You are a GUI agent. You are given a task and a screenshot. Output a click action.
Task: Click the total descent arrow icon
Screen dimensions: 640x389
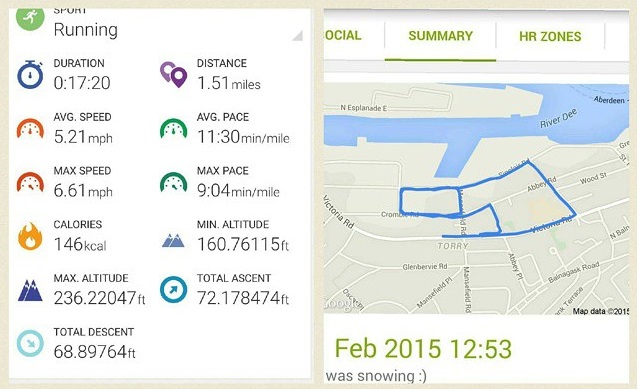[30, 343]
